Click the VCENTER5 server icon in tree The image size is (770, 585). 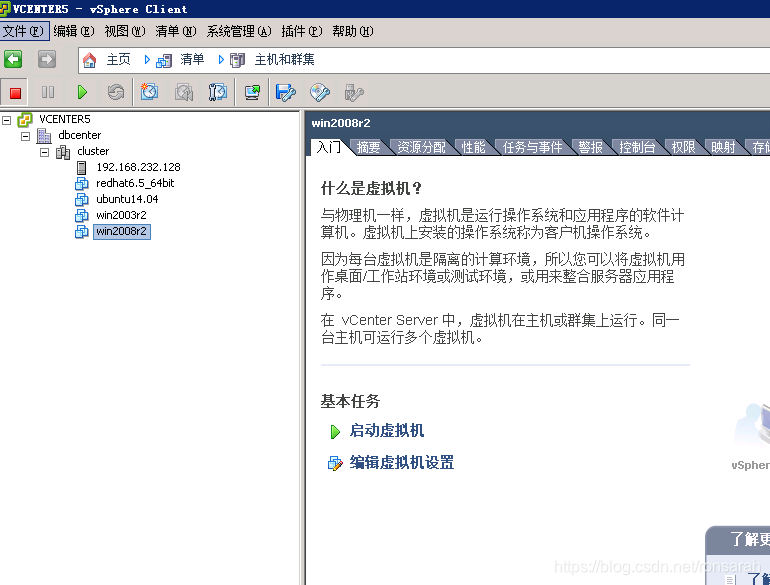tap(25, 119)
